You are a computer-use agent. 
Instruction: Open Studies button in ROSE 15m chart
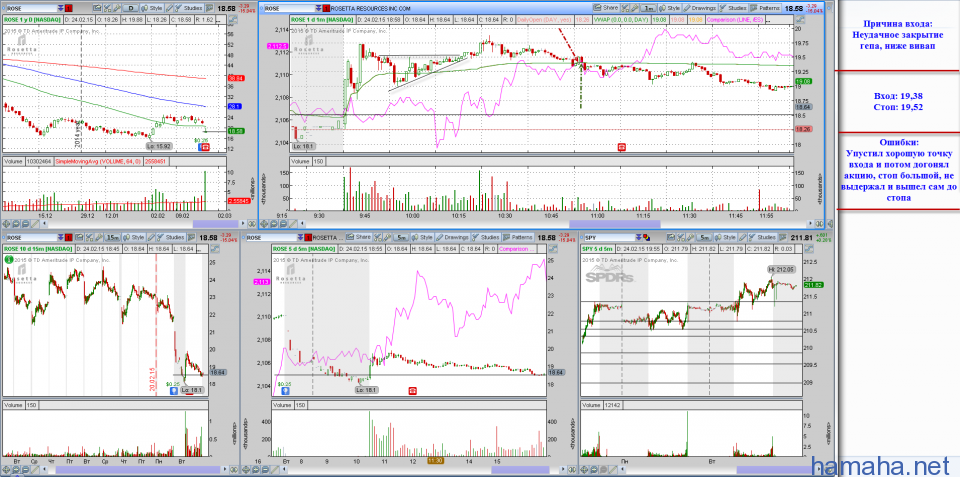point(171,238)
